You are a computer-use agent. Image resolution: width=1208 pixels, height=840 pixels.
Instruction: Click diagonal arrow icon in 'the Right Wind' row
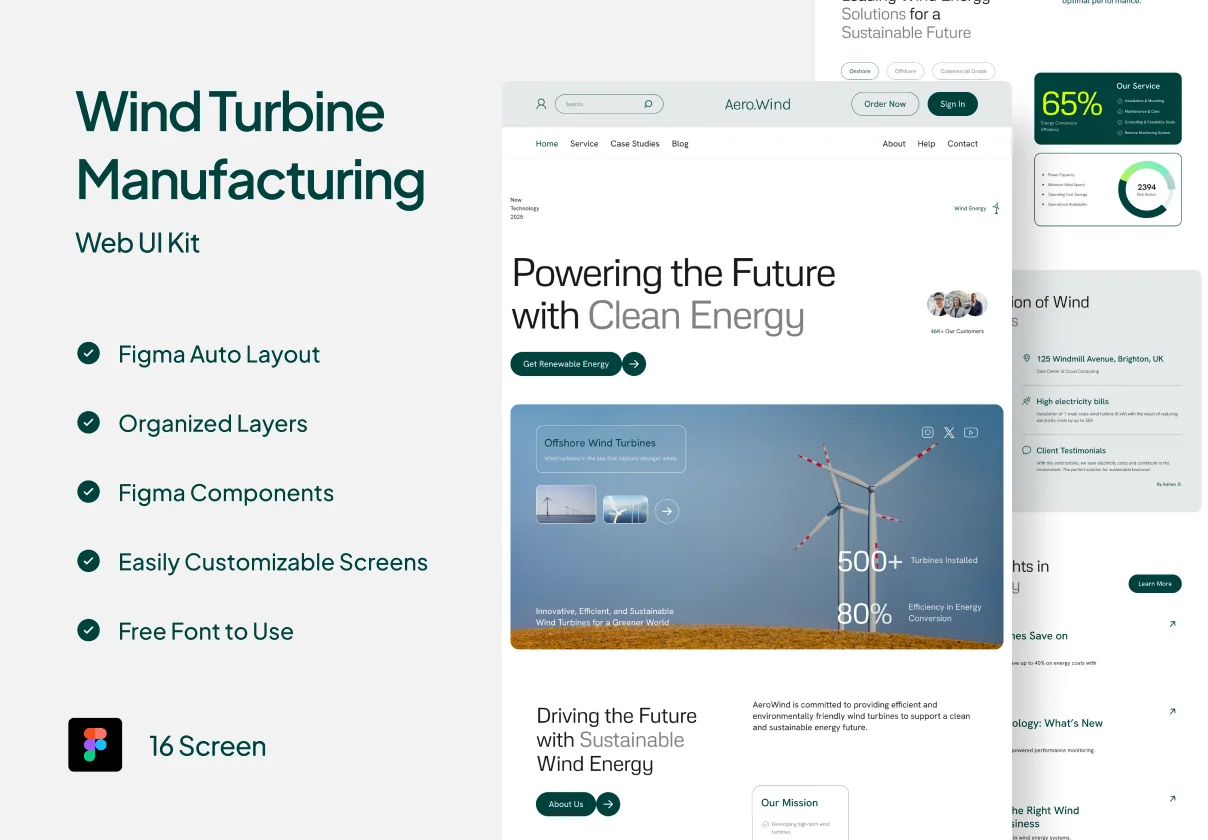coord(1172,799)
